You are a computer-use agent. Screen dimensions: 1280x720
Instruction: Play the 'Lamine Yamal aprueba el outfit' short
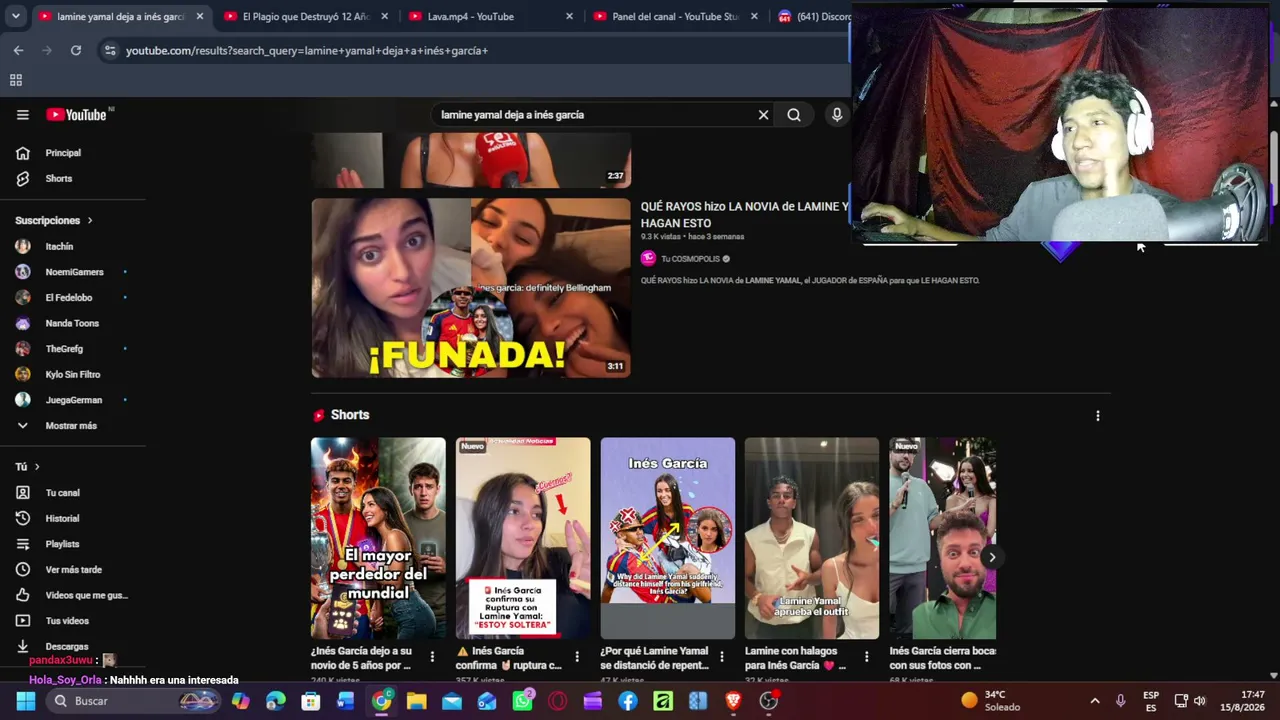pyautogui.click(x=812, y=538)
